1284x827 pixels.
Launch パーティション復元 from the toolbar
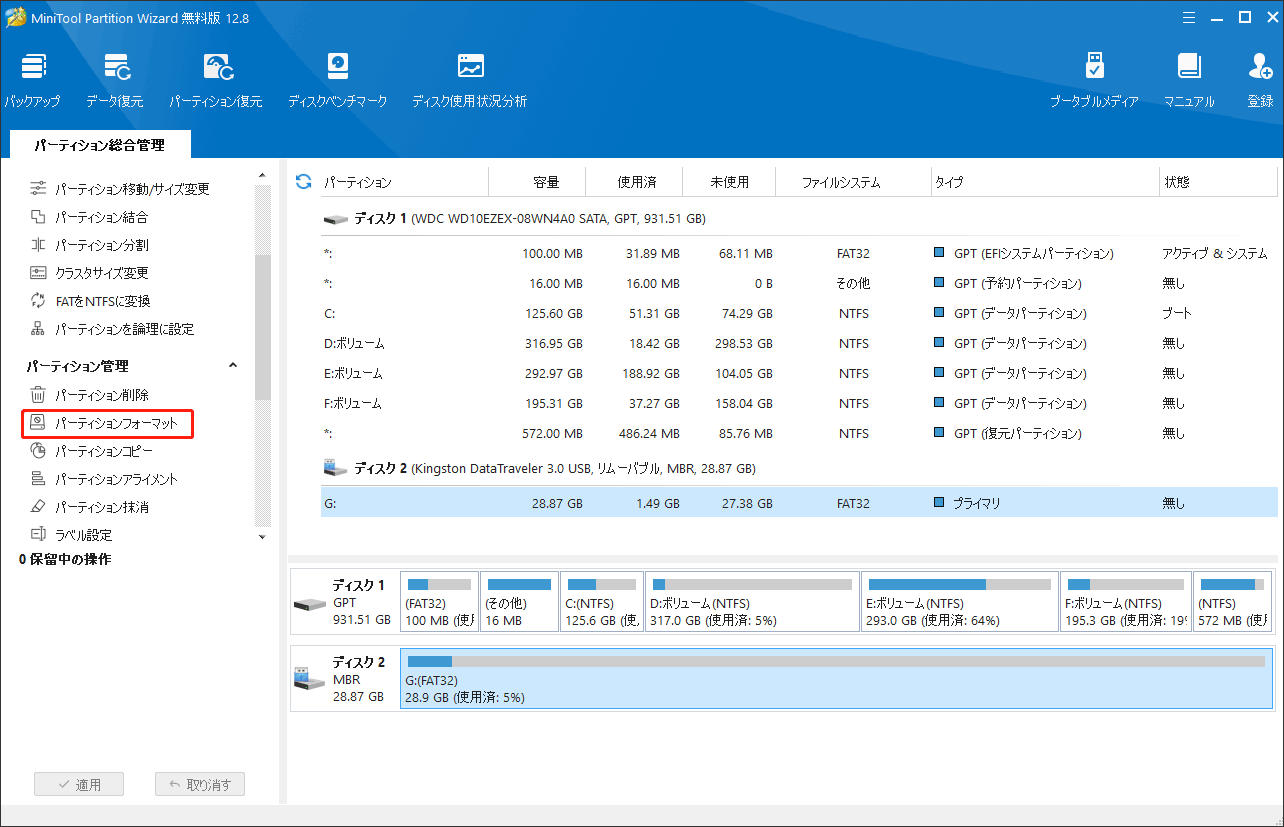(x=216, y=81)
